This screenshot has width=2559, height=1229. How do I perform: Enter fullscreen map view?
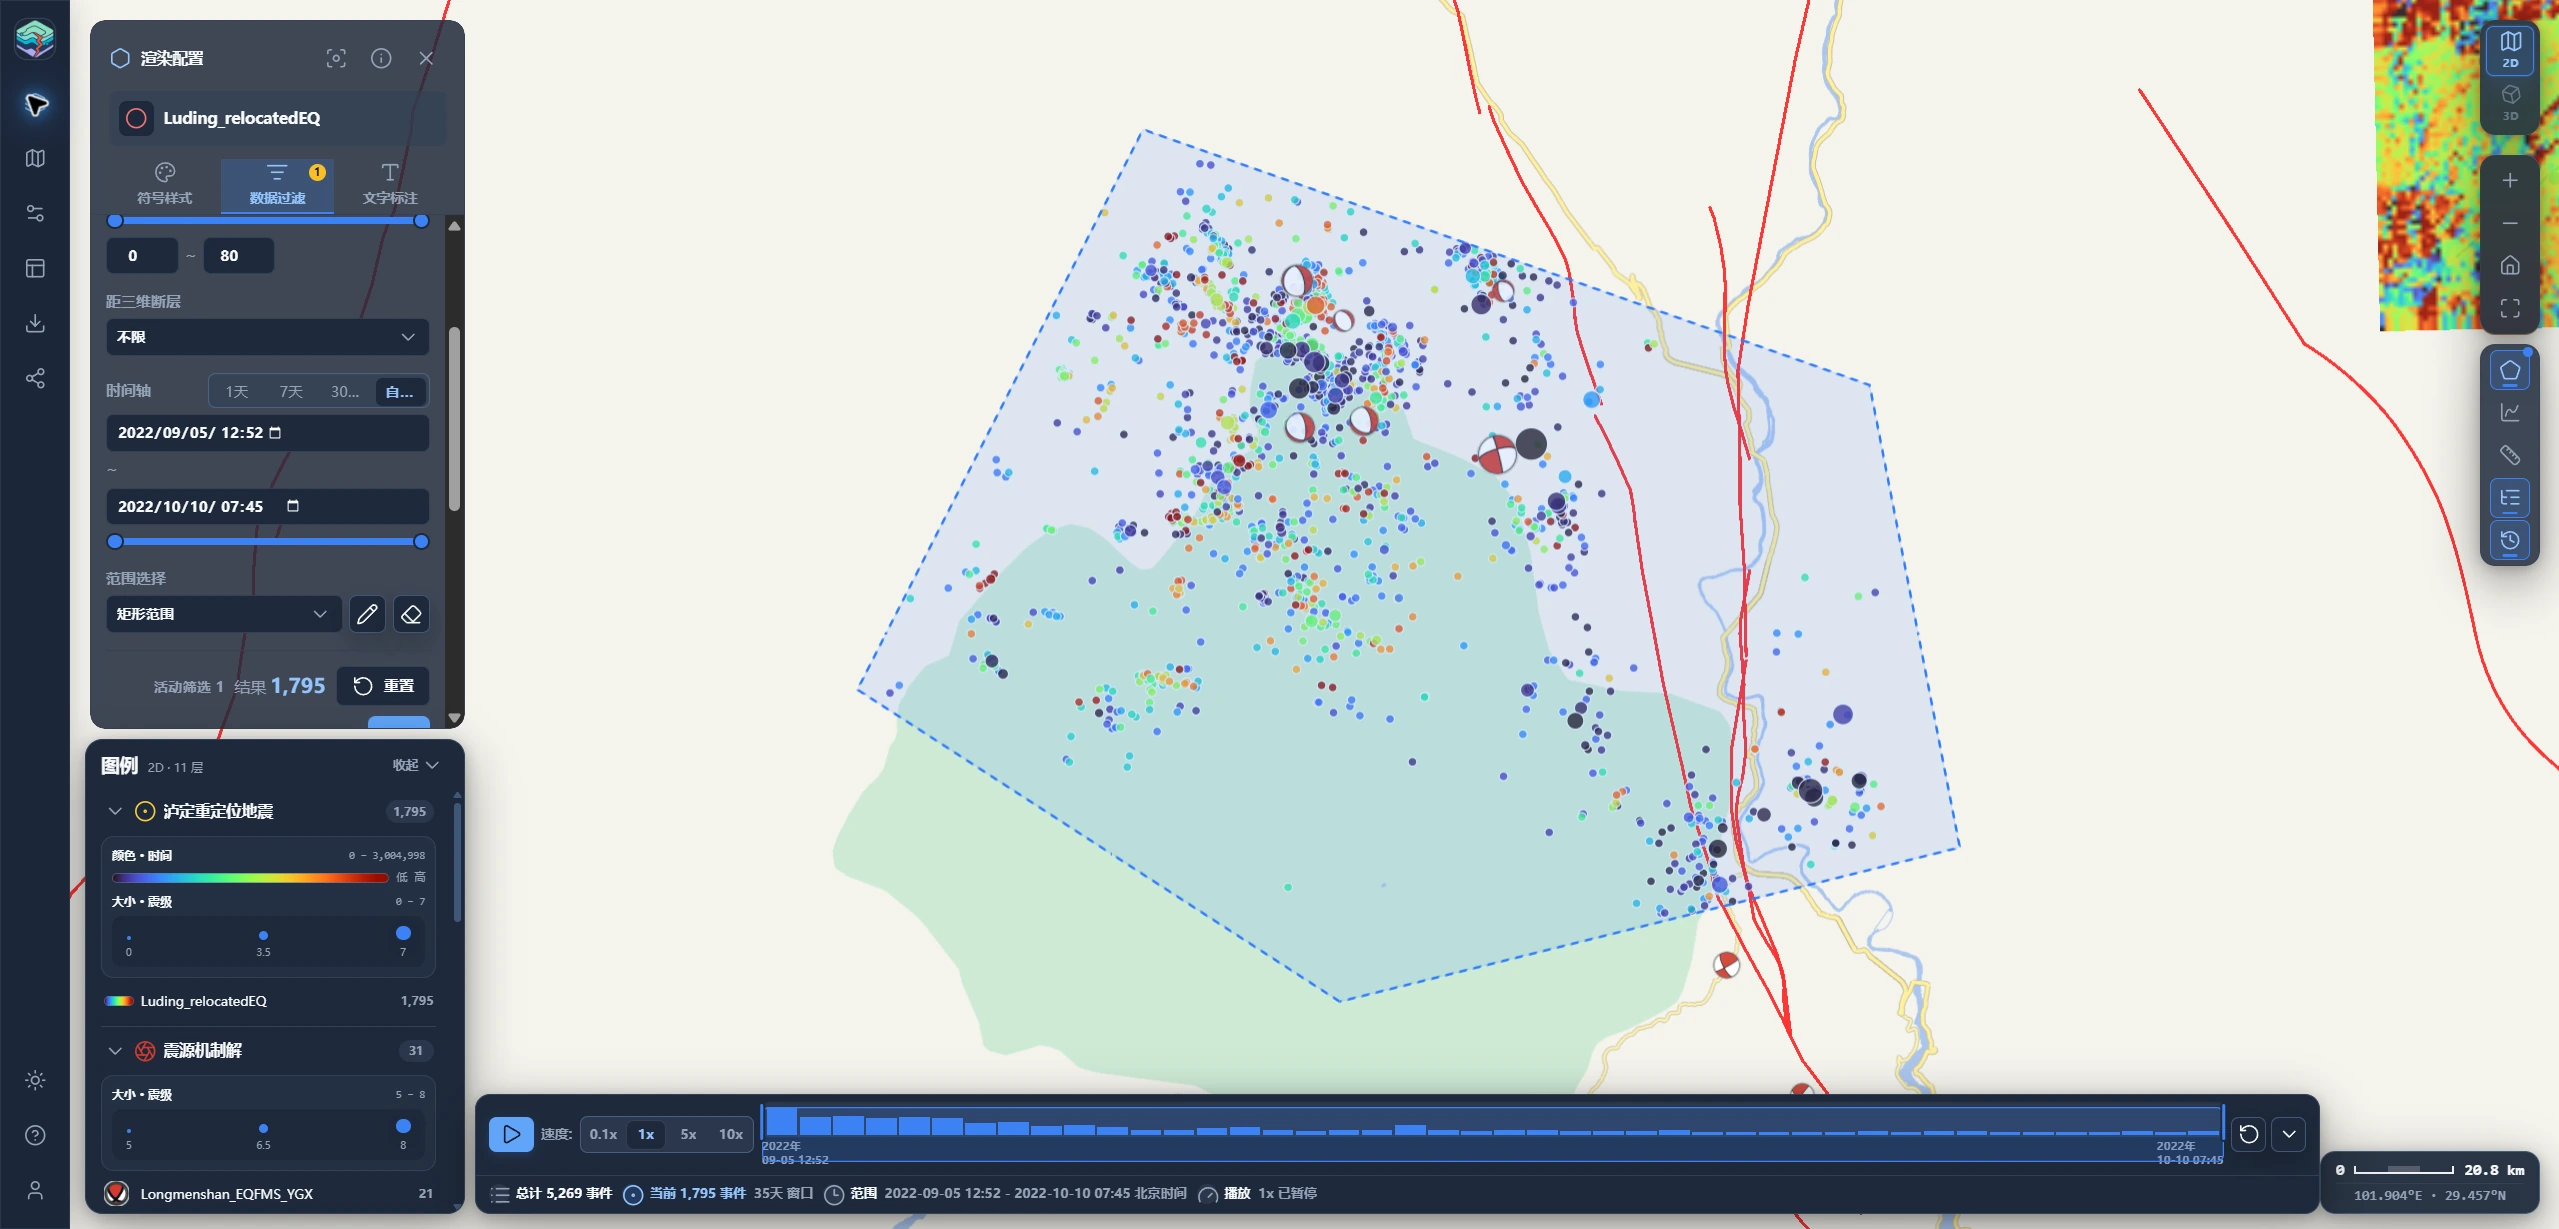[2510, 308]
